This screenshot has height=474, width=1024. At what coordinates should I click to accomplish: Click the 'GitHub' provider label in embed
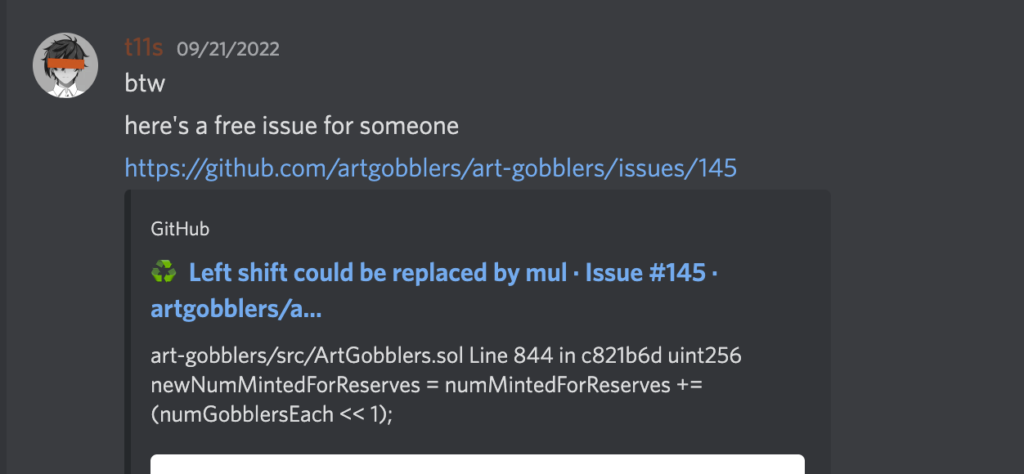pos(180,229)
